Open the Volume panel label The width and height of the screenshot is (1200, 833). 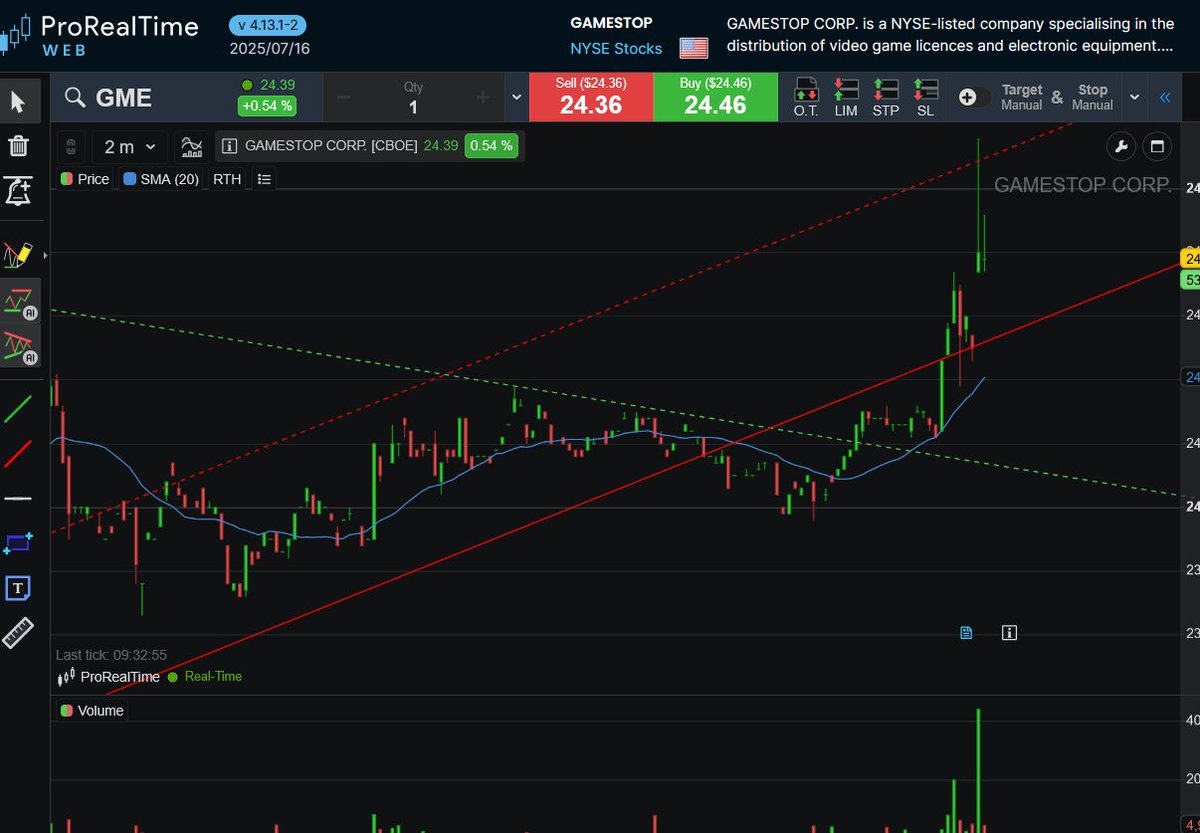pos(91,710)
